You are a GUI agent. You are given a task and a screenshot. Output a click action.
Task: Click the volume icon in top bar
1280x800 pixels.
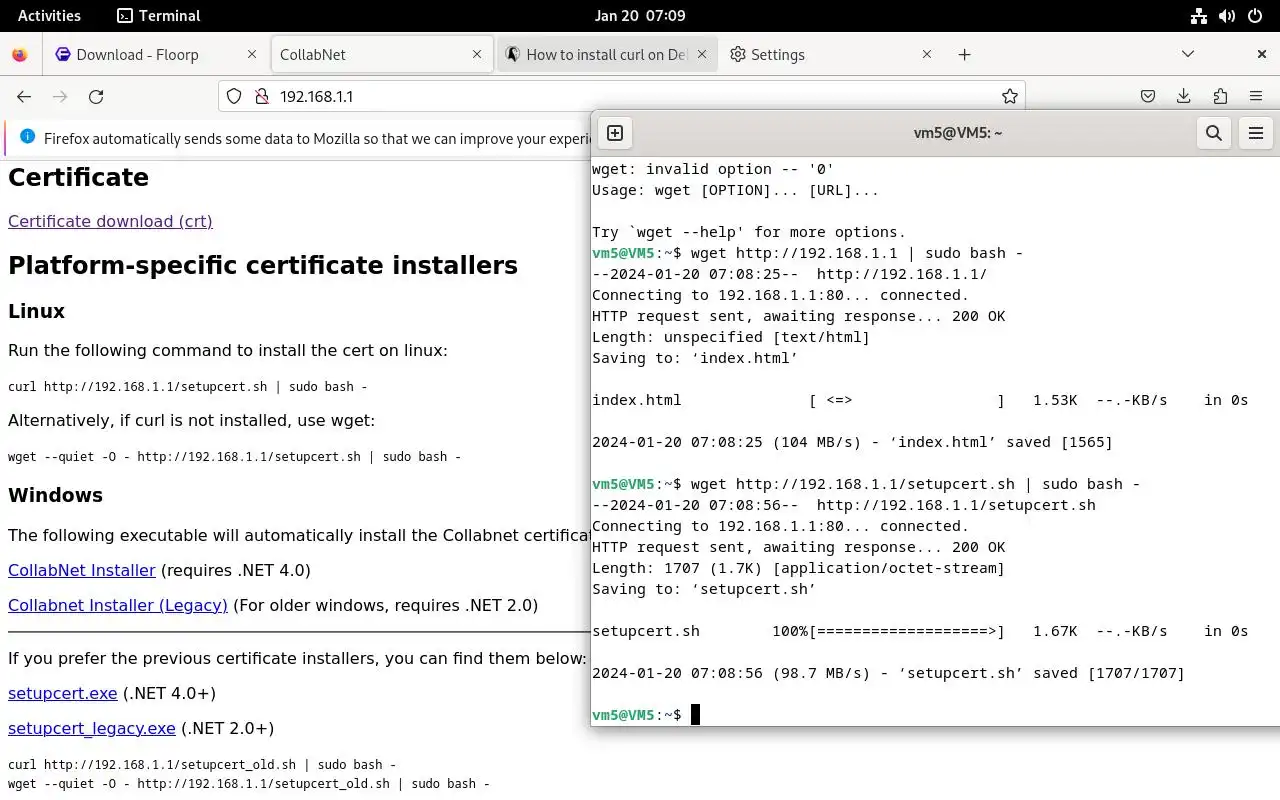click(1228, 16)
